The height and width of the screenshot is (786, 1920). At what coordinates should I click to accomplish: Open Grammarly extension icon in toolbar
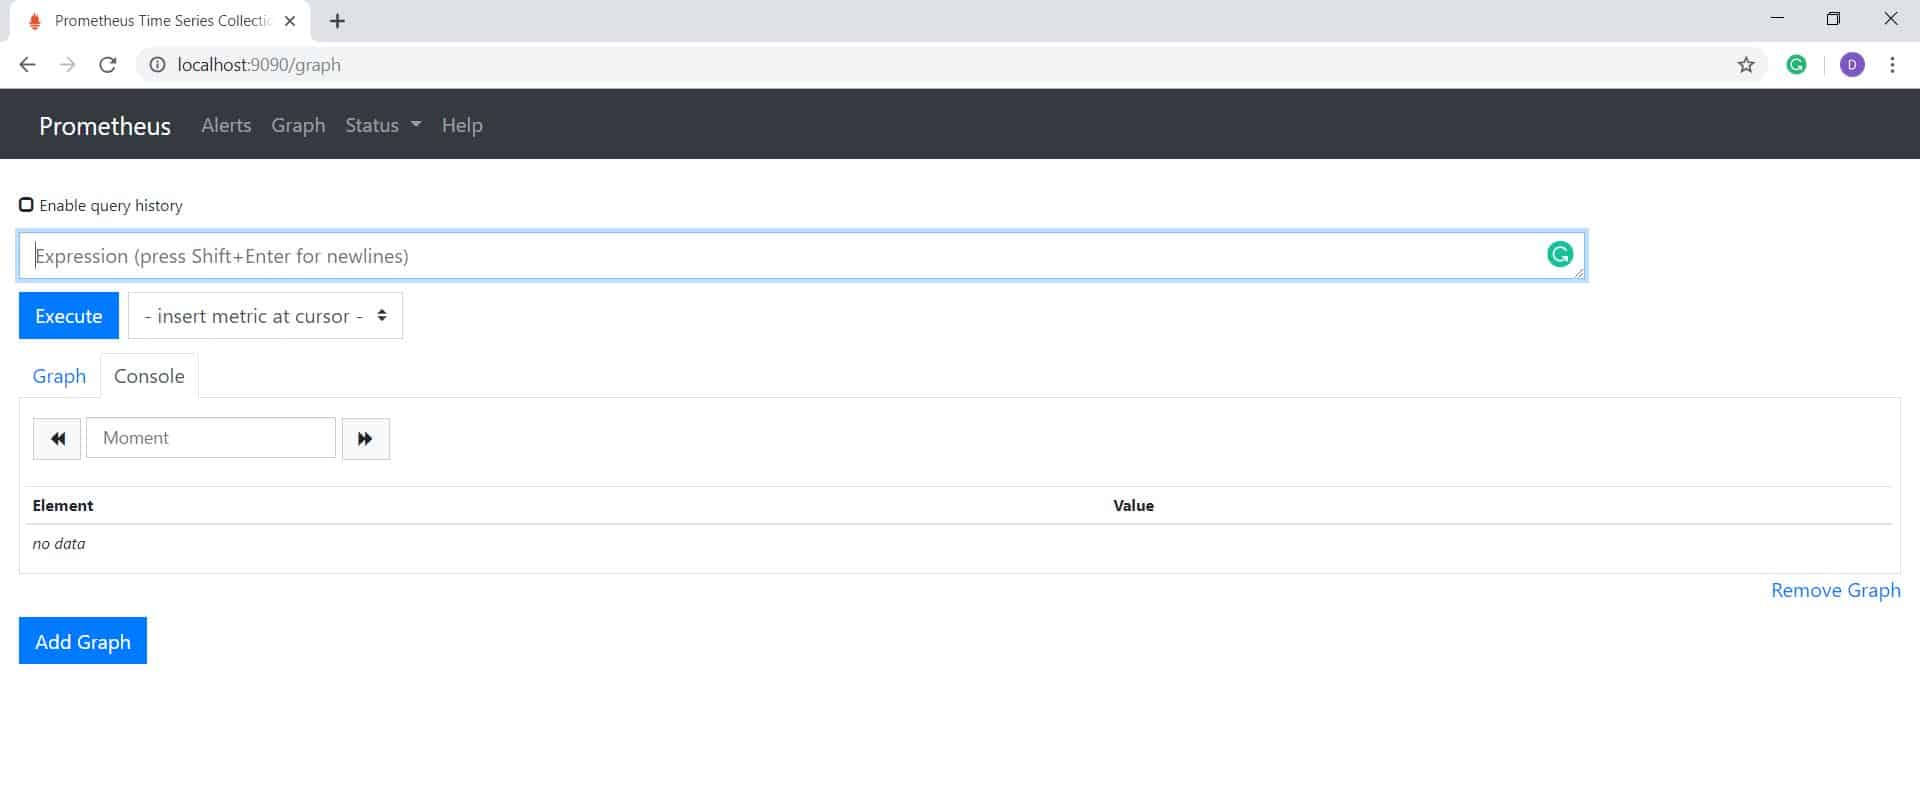(x=1797, y=65)
